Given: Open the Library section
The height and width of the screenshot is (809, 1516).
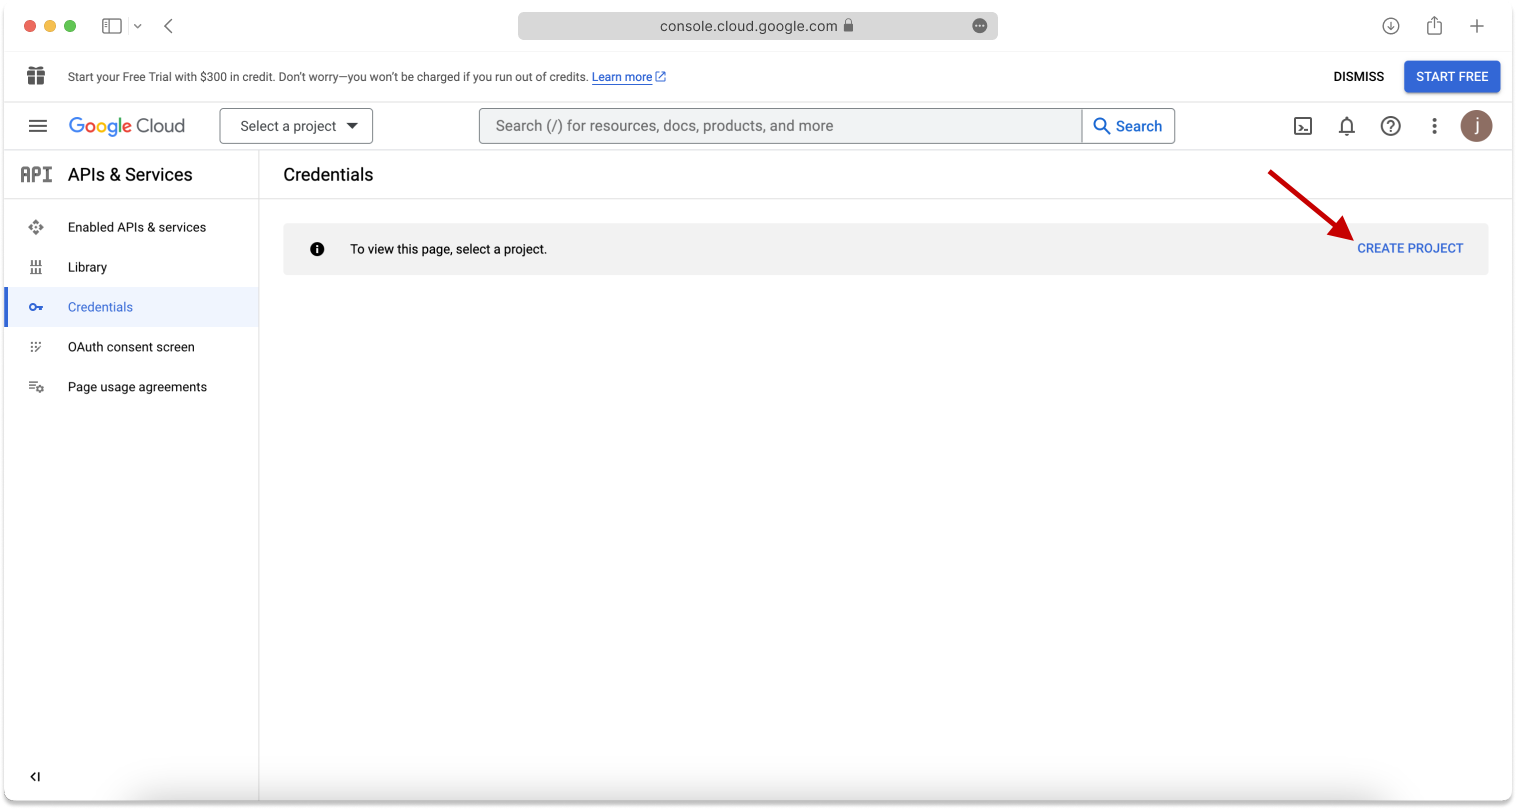Looking at the screenshot, I should pos(87,267).
